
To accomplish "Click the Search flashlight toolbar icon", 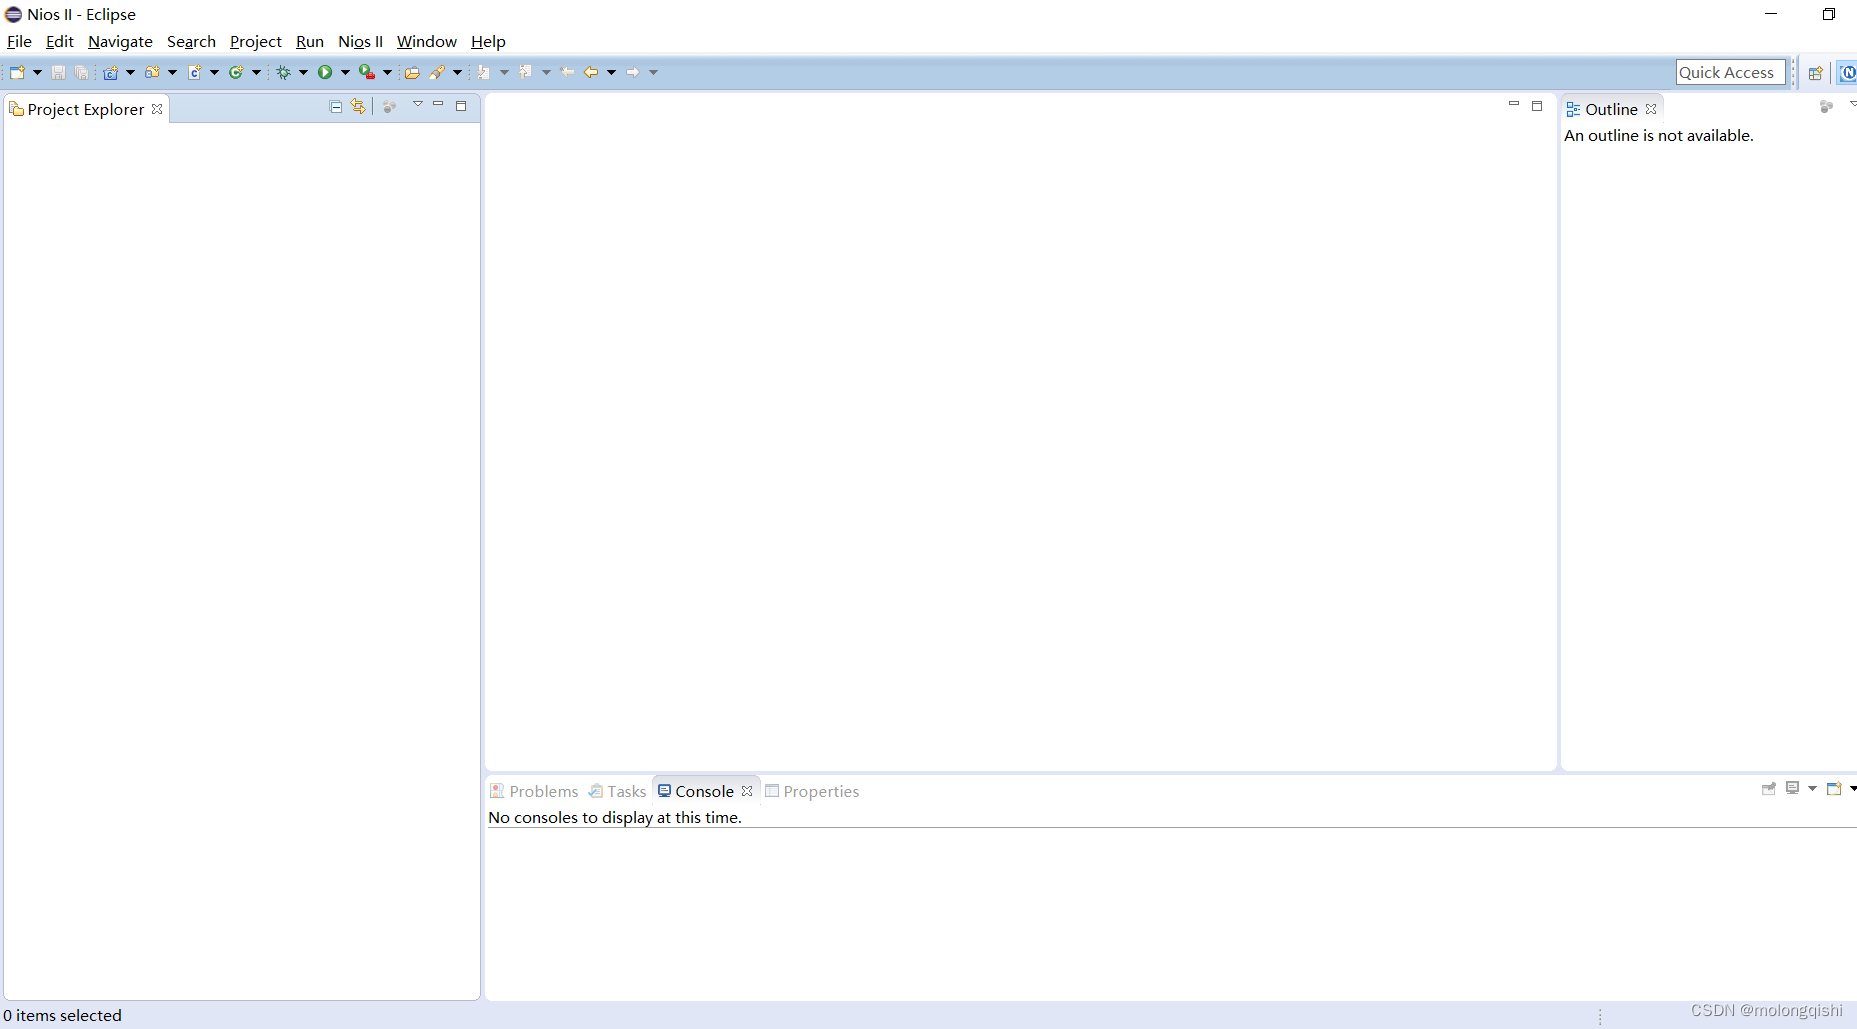I will [x=437, y=72].
